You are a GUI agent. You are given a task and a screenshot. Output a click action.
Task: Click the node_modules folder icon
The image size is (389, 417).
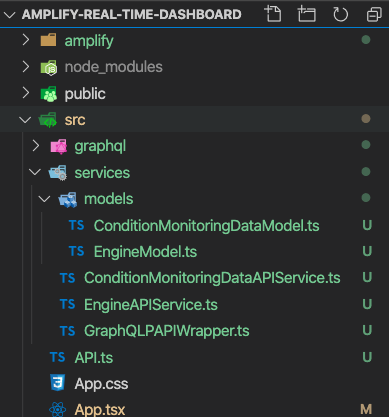tap(49, 67)
